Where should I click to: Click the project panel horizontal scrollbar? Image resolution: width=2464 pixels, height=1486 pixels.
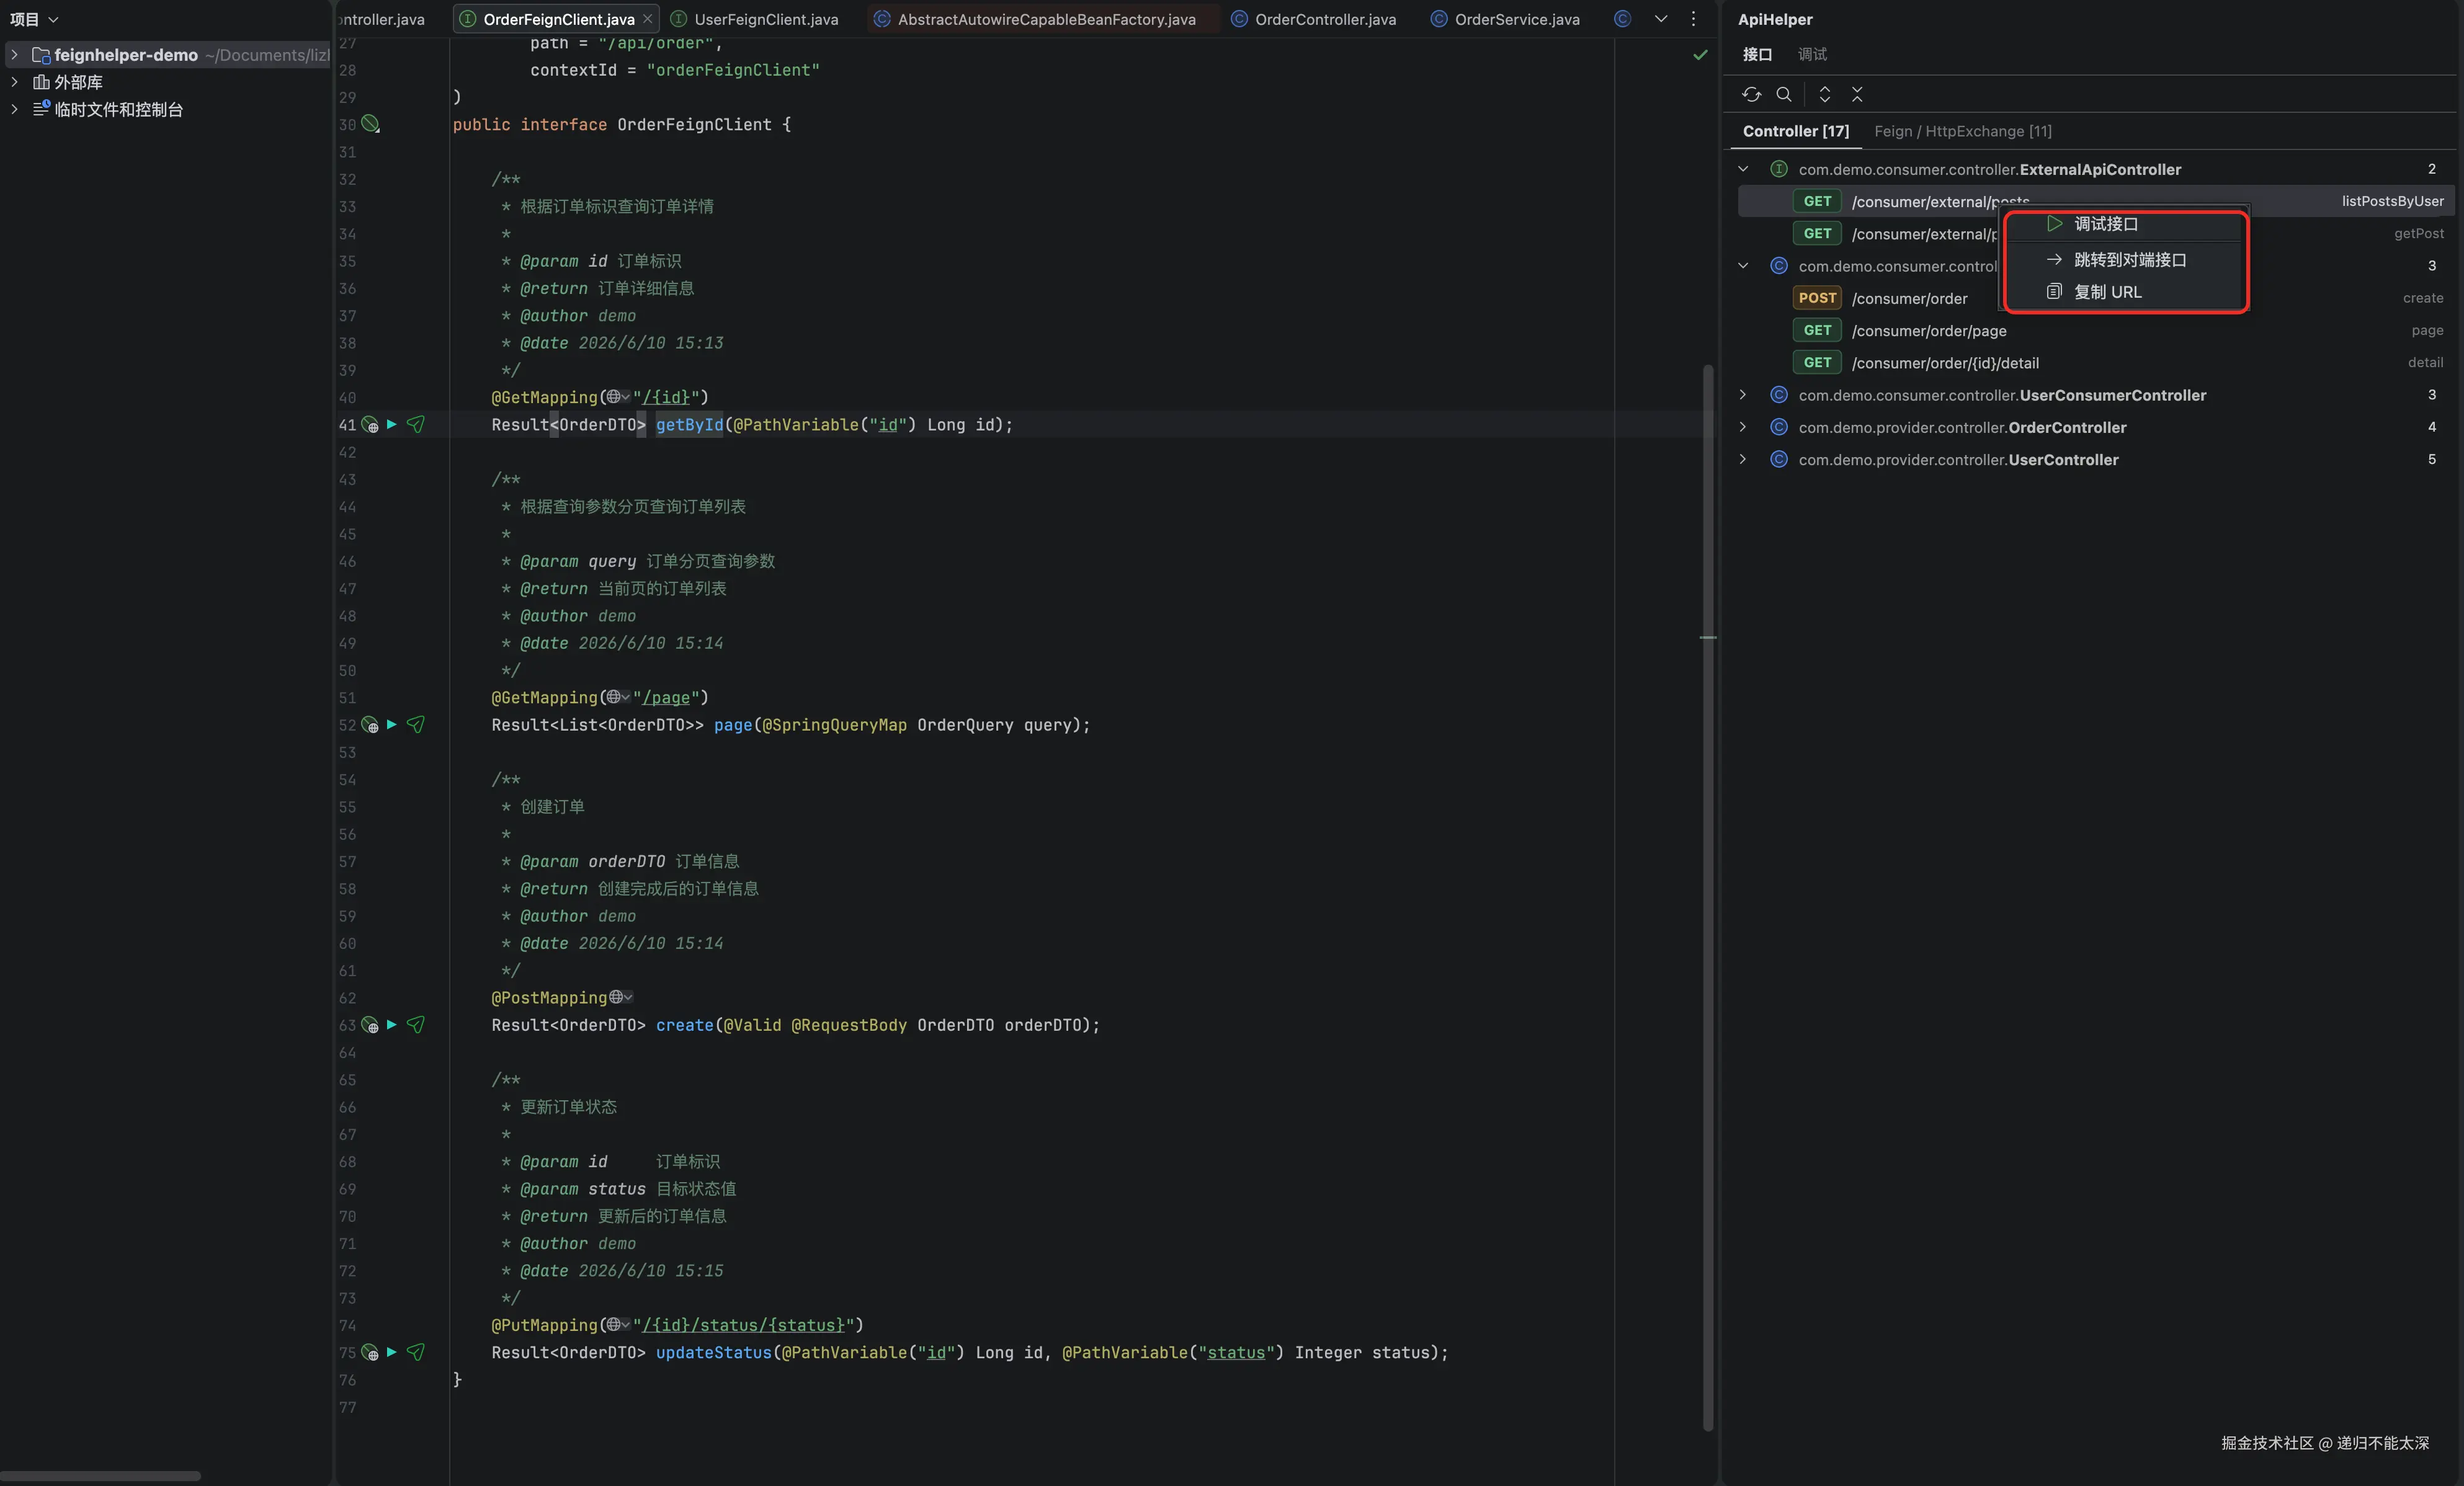(100, 1476)
